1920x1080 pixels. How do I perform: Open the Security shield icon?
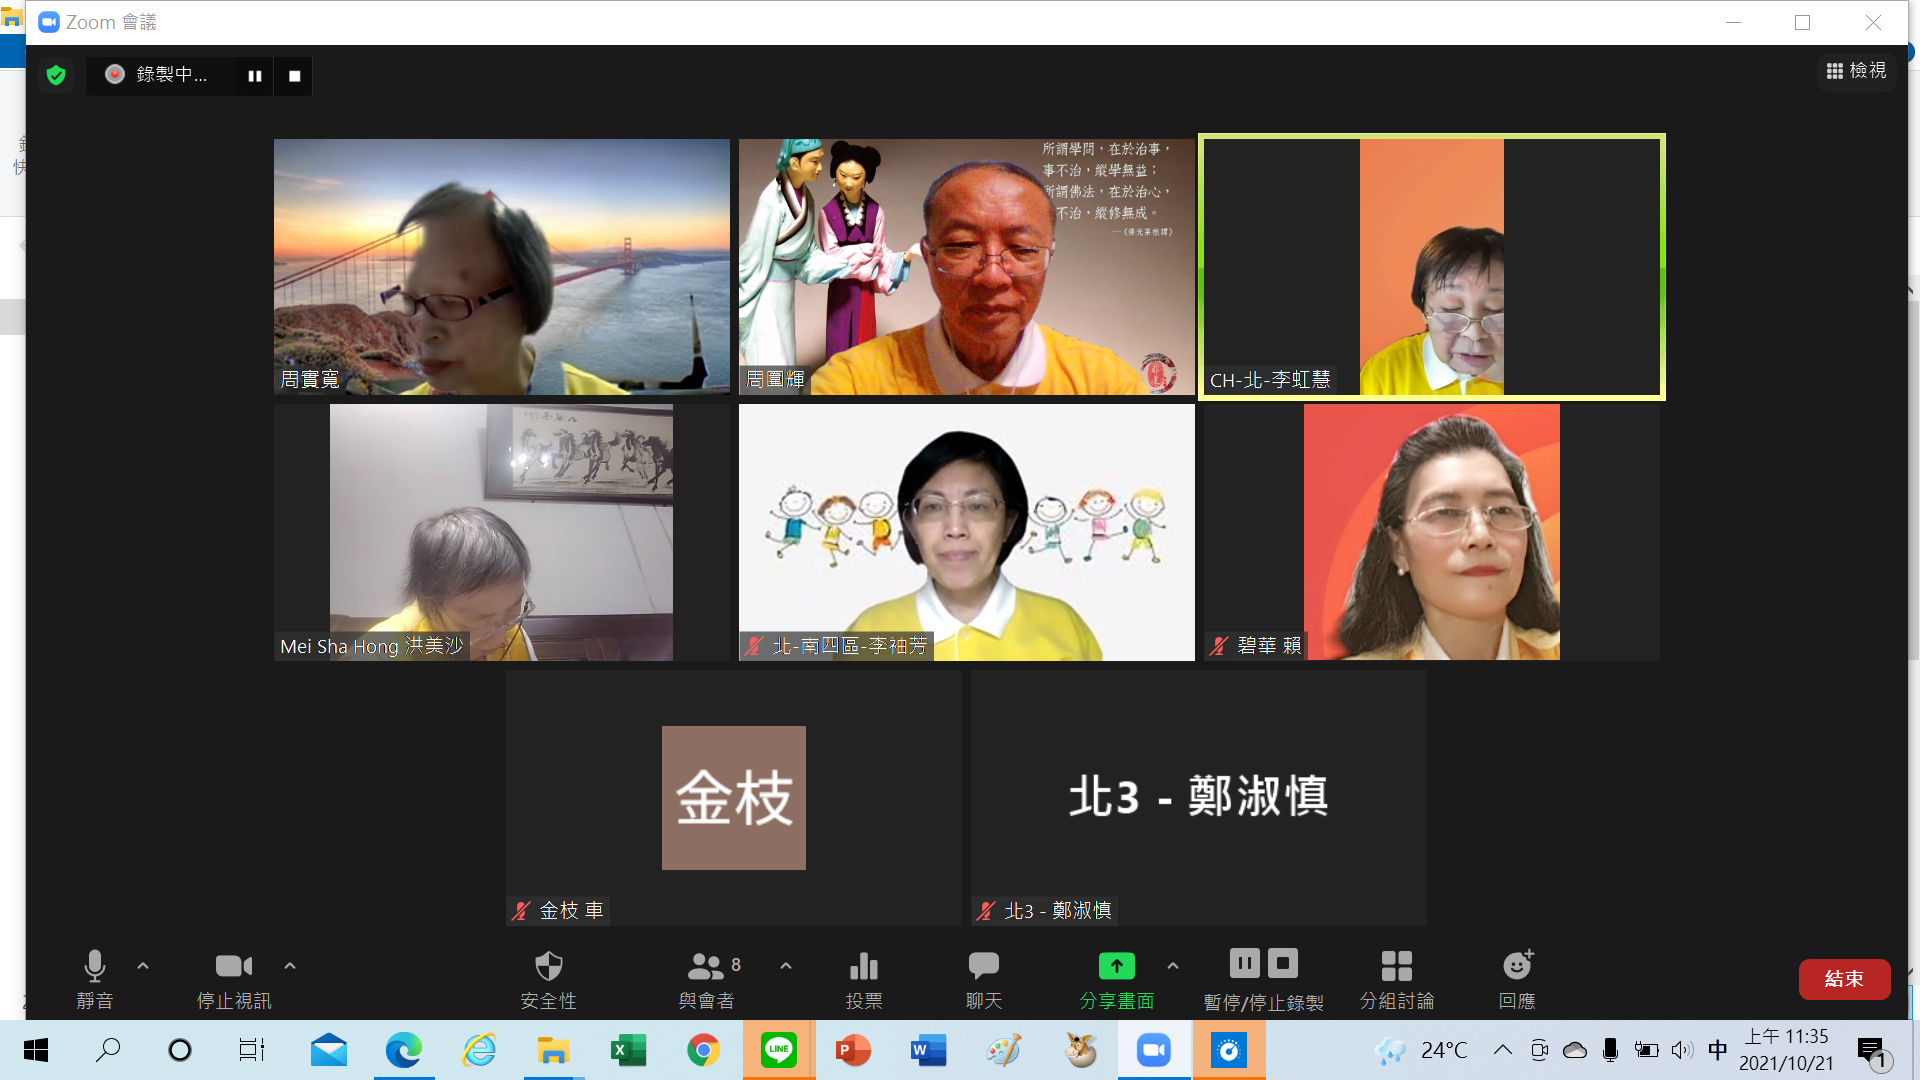pos(548,967)
